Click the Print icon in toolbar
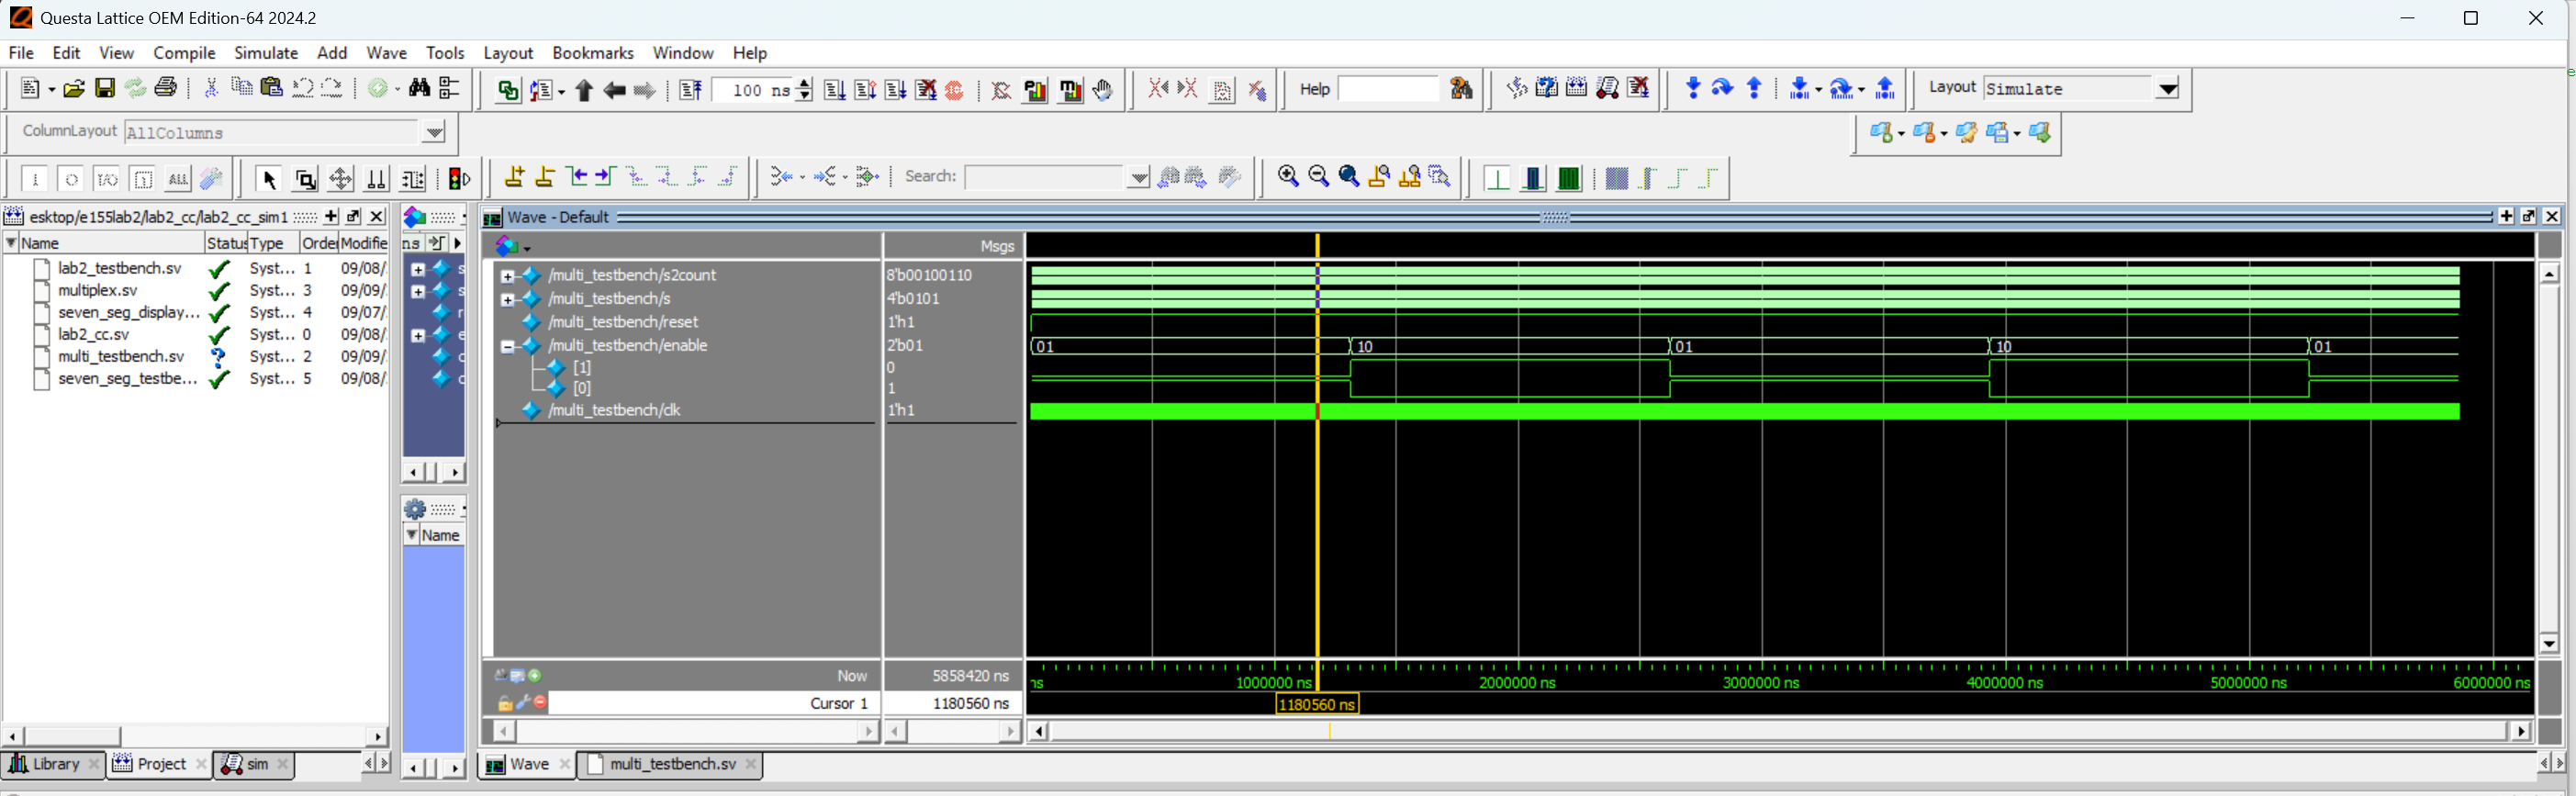Screen dimensions: 2576x796 pos(166,89)
